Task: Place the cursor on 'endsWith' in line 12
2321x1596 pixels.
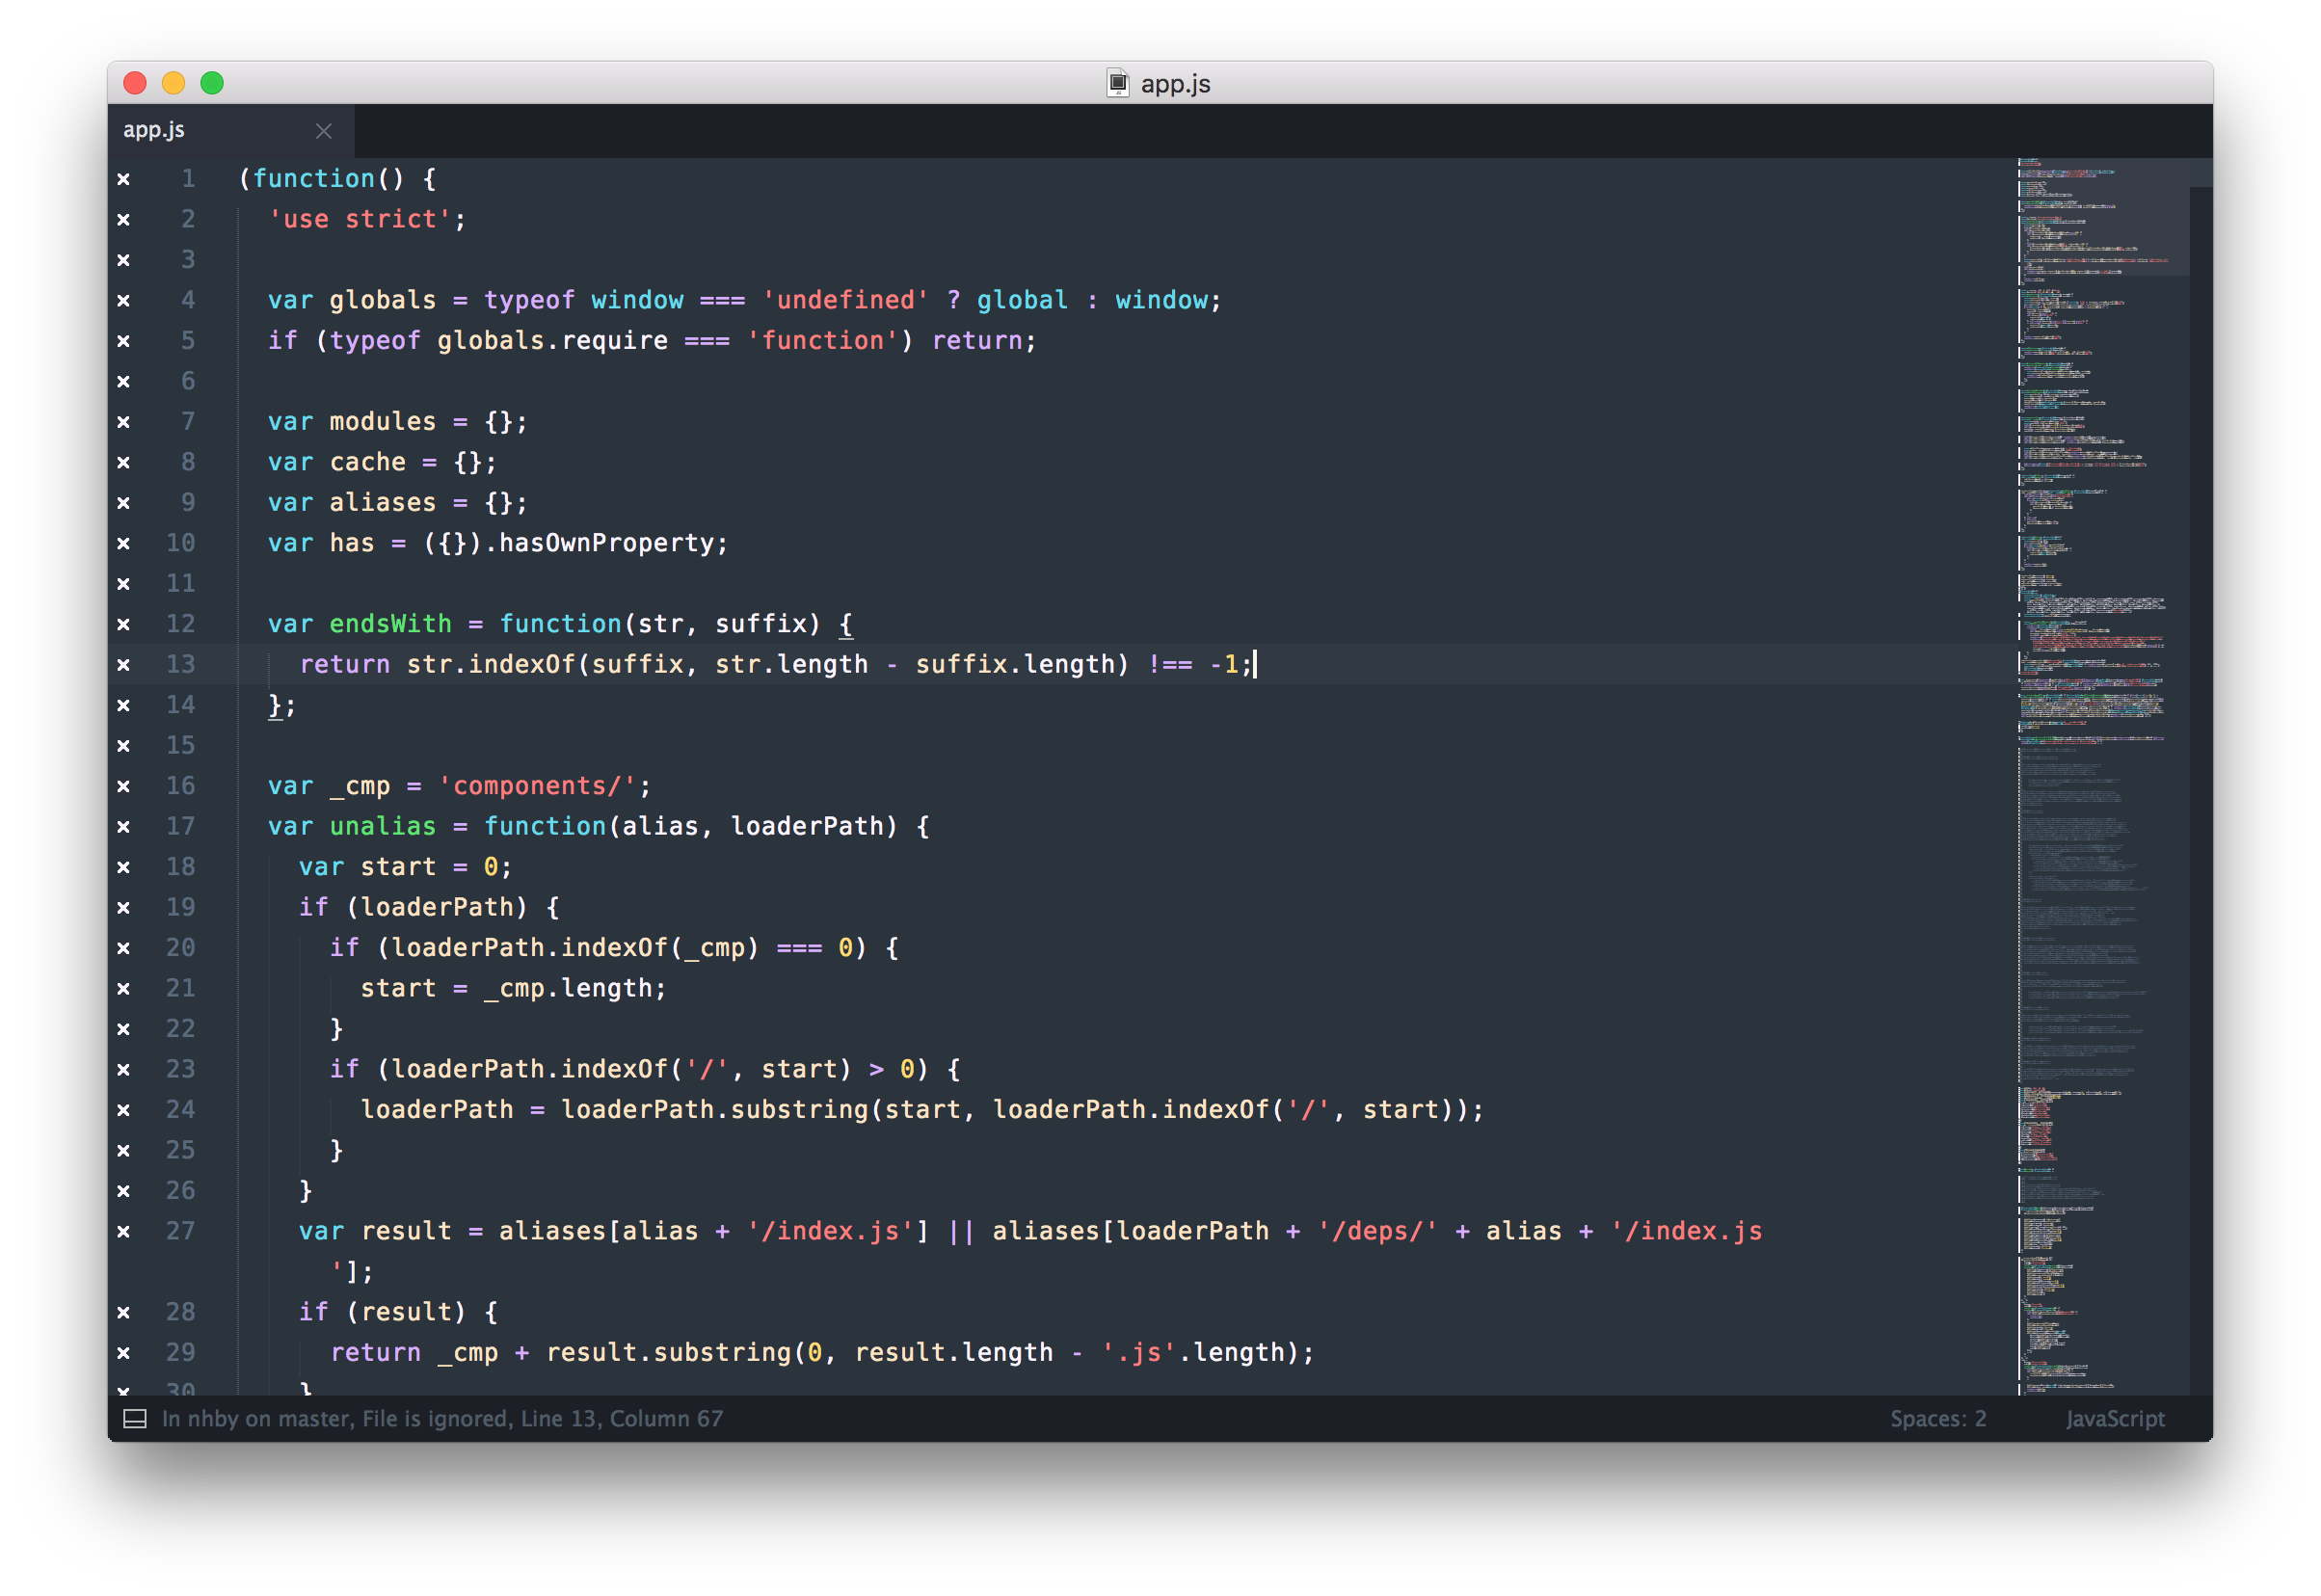Action: (x=390, y=624)
